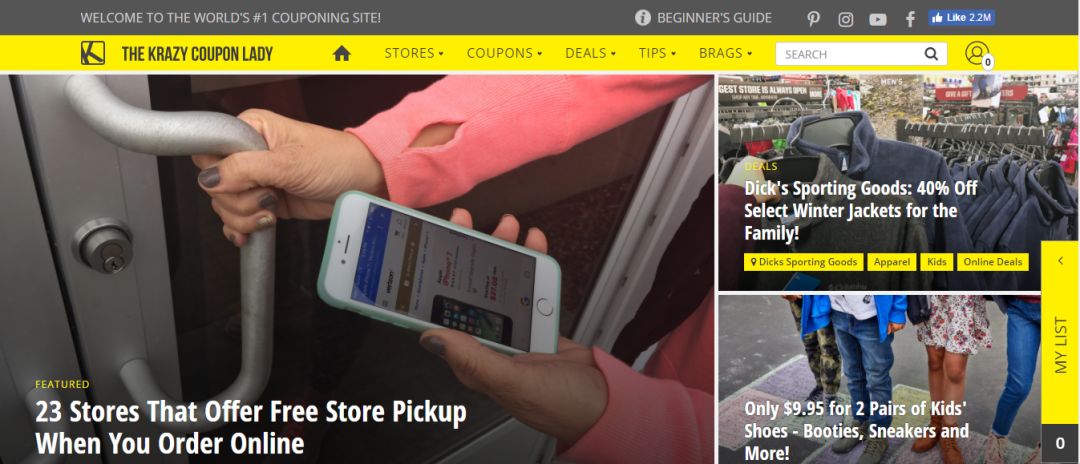Collapse the My List side panel arrow

[x=1060, y=260]
